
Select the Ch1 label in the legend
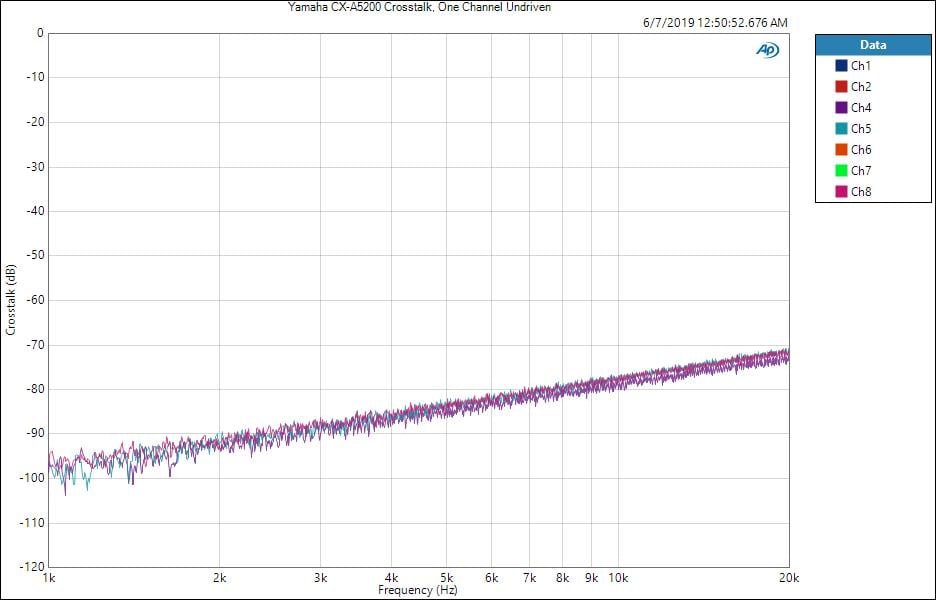(x=861, y=66)
